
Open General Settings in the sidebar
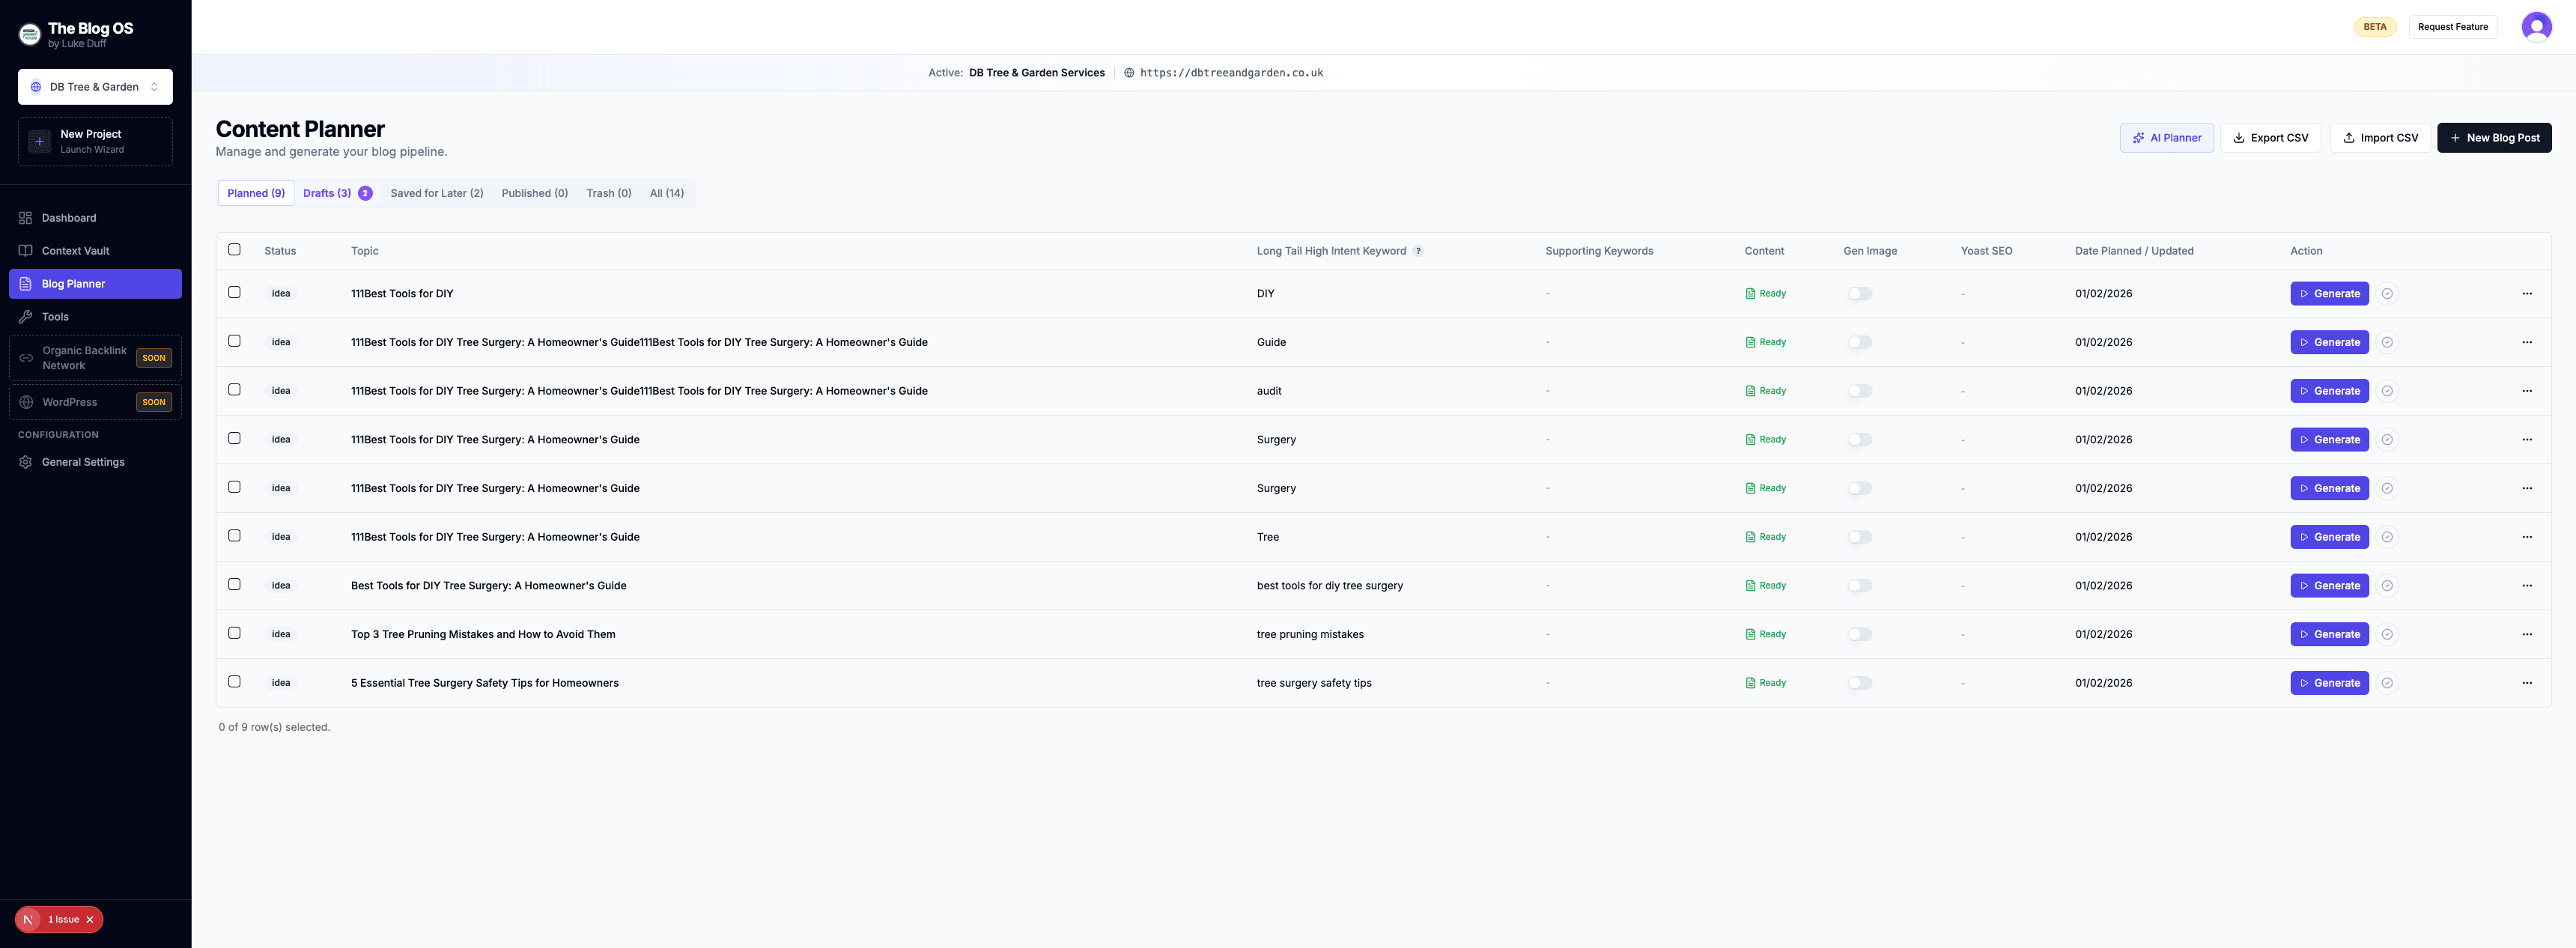pos(83,462)
